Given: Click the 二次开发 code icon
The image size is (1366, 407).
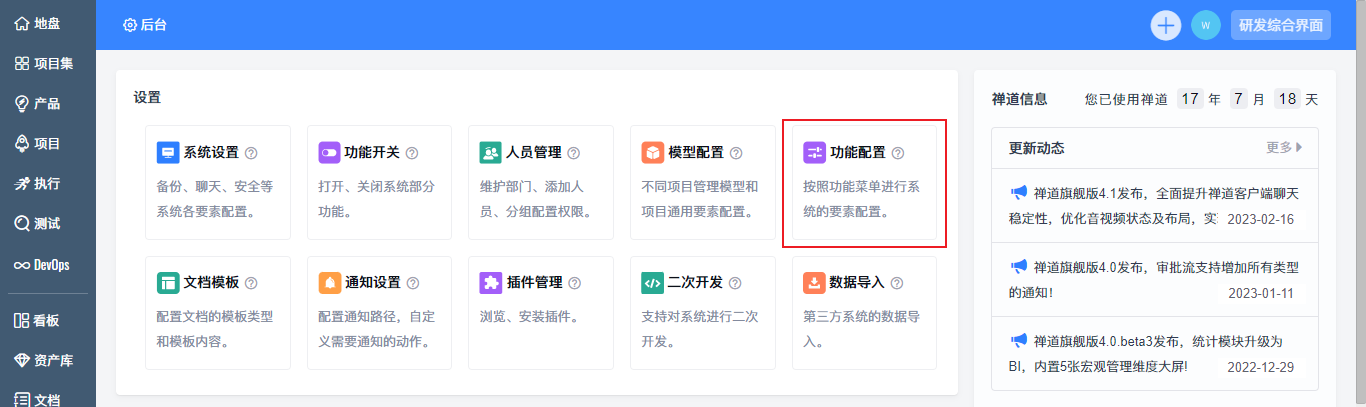Looking at the screenshot, I should coord(652,283).
